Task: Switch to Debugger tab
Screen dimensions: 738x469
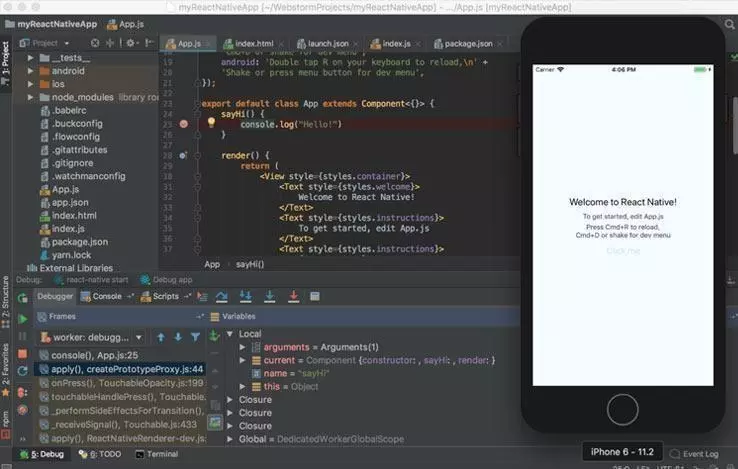Action: click(55, 296)
